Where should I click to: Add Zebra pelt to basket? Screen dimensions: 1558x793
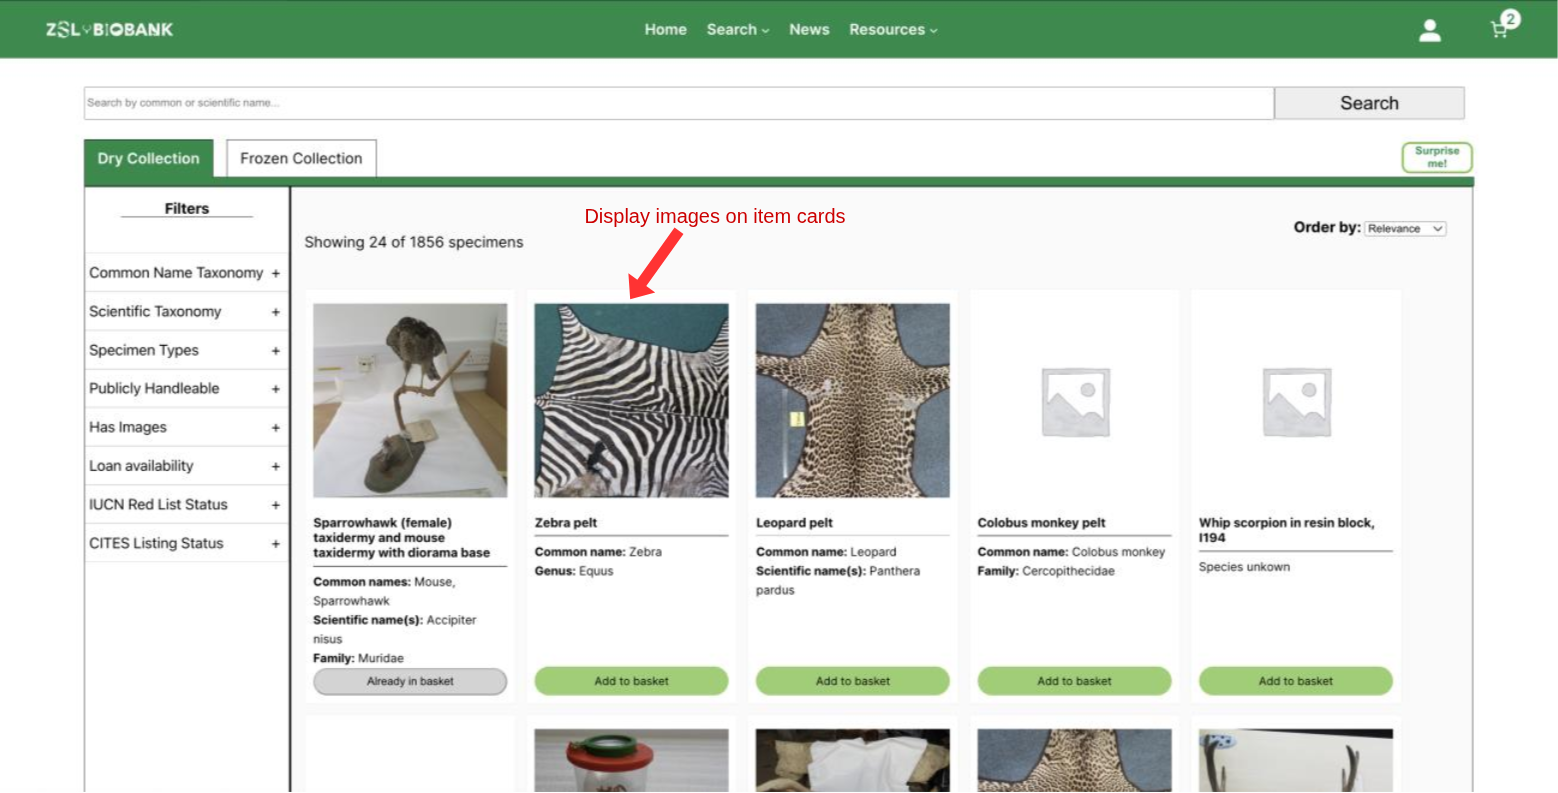point(632,681)
